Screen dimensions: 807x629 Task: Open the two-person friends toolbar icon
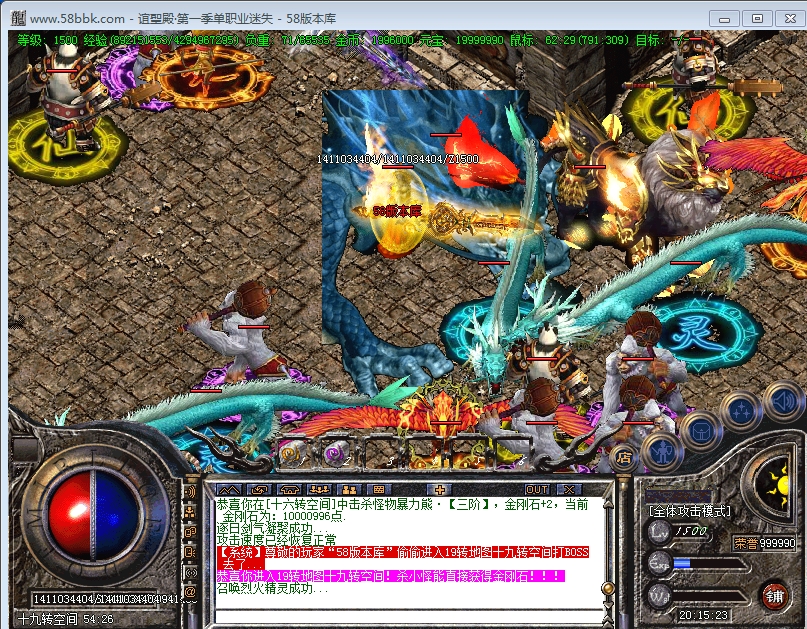(x=349, y=490)
